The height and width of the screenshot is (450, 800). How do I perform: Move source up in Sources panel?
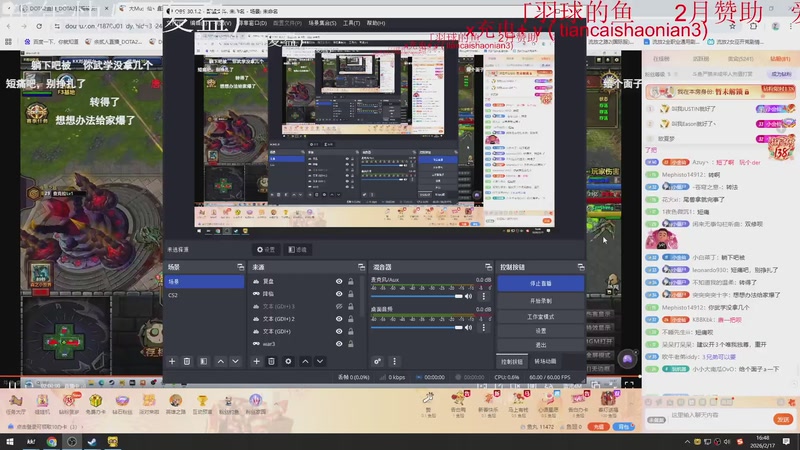tap(305, 361)
